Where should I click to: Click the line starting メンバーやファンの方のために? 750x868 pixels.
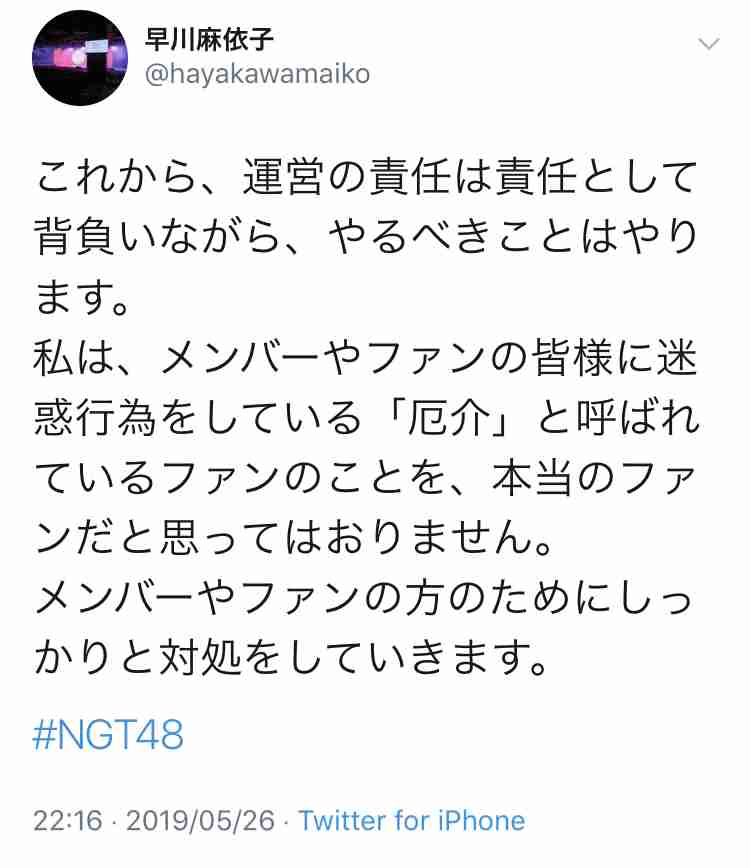(364, 598)
